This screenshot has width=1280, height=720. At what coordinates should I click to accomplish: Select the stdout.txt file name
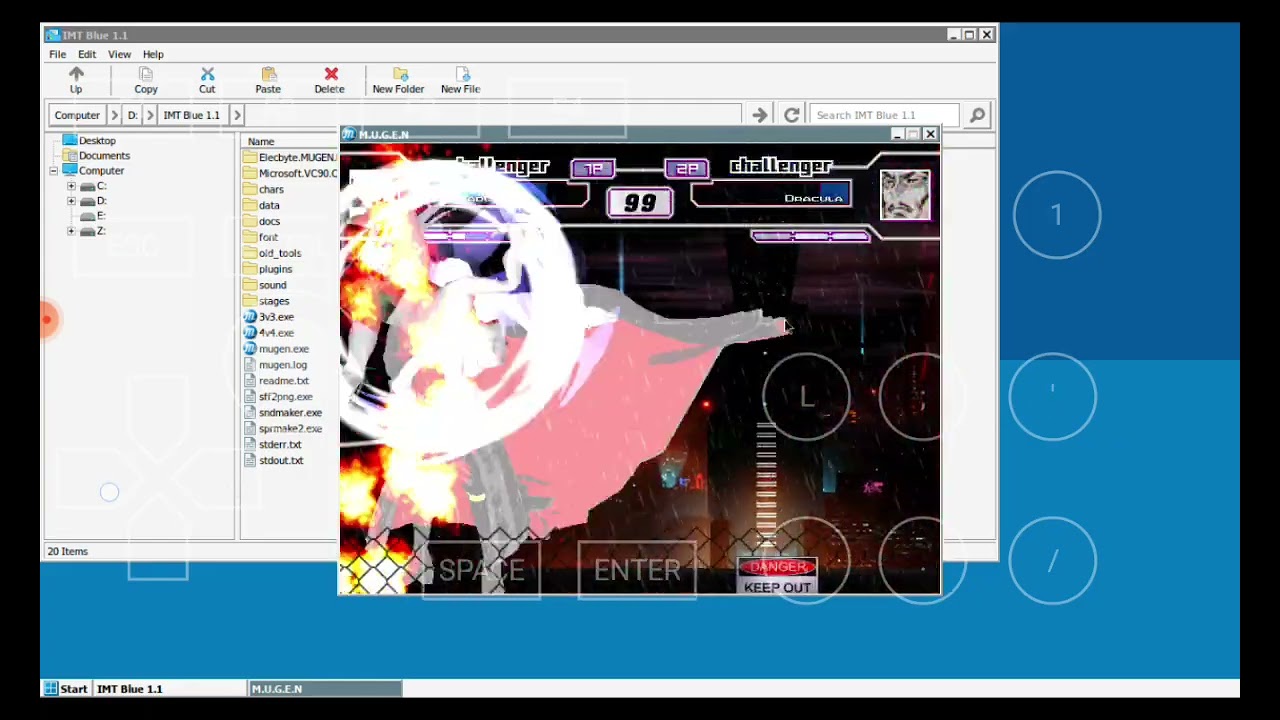281,461
